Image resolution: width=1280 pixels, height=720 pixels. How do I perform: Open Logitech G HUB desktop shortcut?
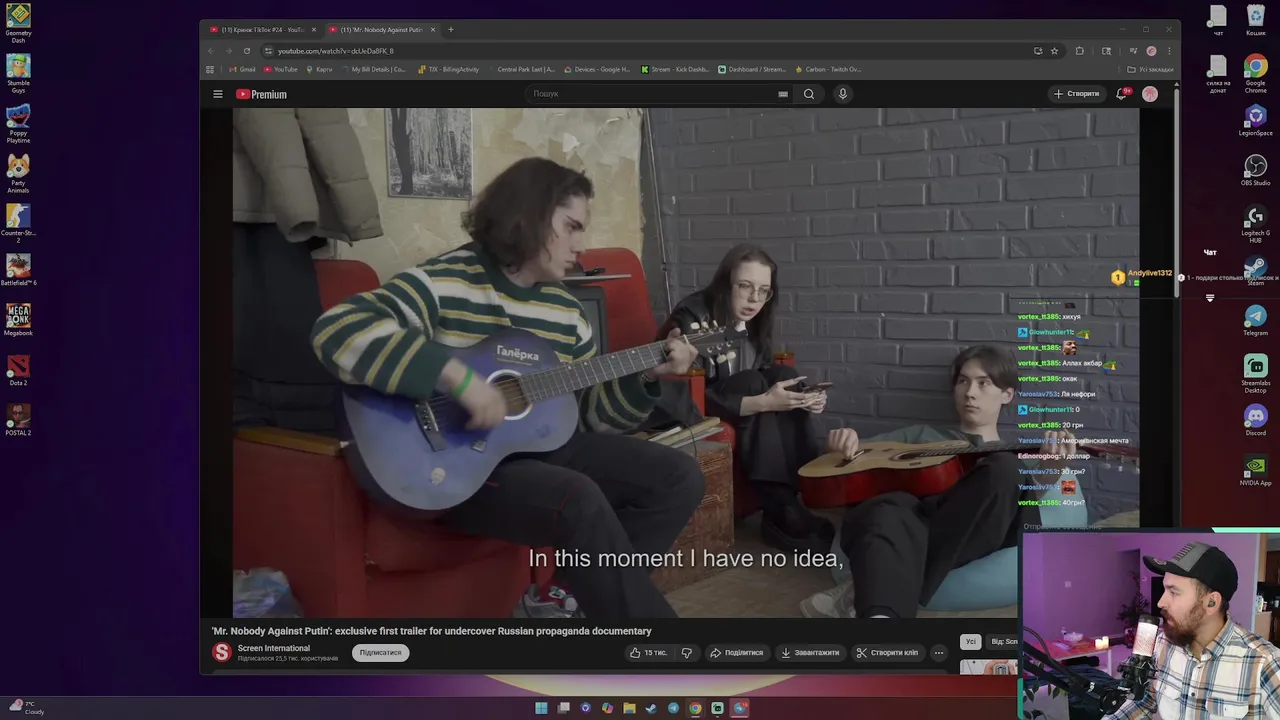(x=1255, y=225)
